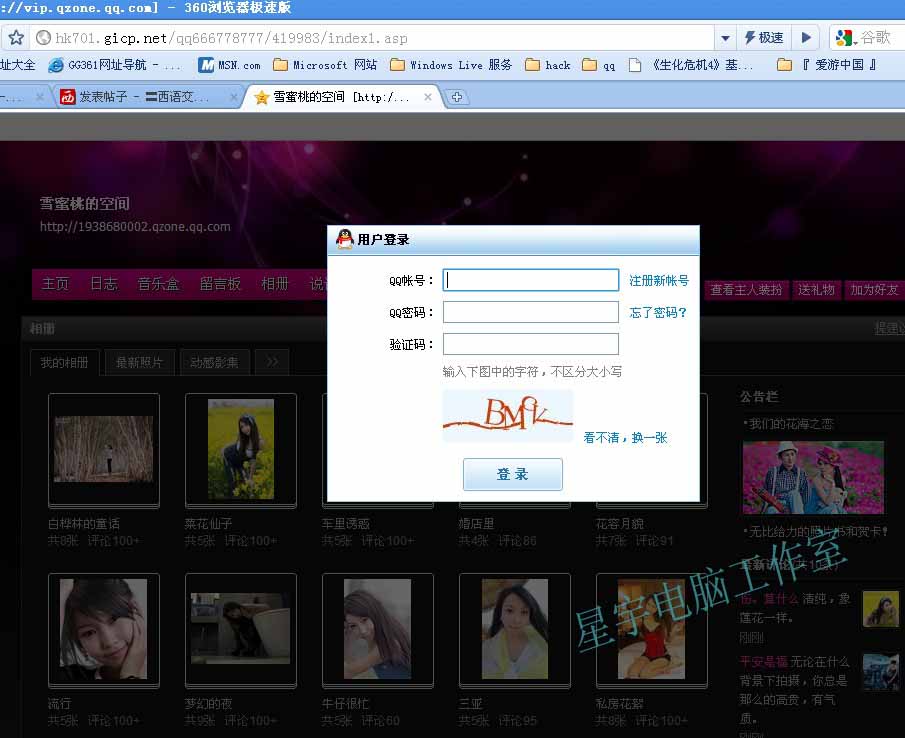Click the play arrow icon beside 极速 button
This screenshot has height=738, width=905.
tap(805, 38)
